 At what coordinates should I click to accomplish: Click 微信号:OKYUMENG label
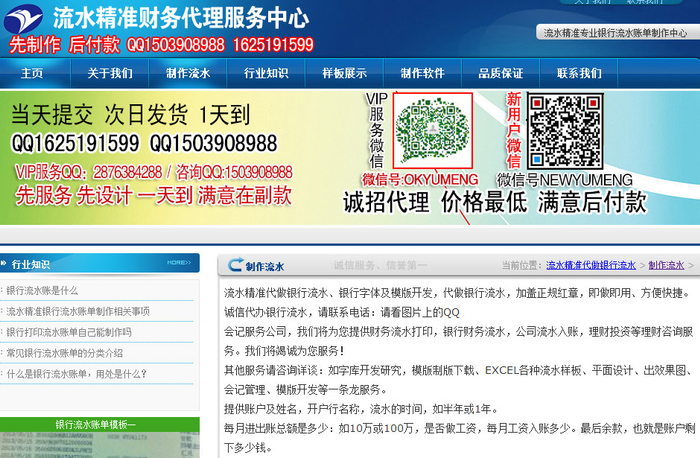pos(420,179)
